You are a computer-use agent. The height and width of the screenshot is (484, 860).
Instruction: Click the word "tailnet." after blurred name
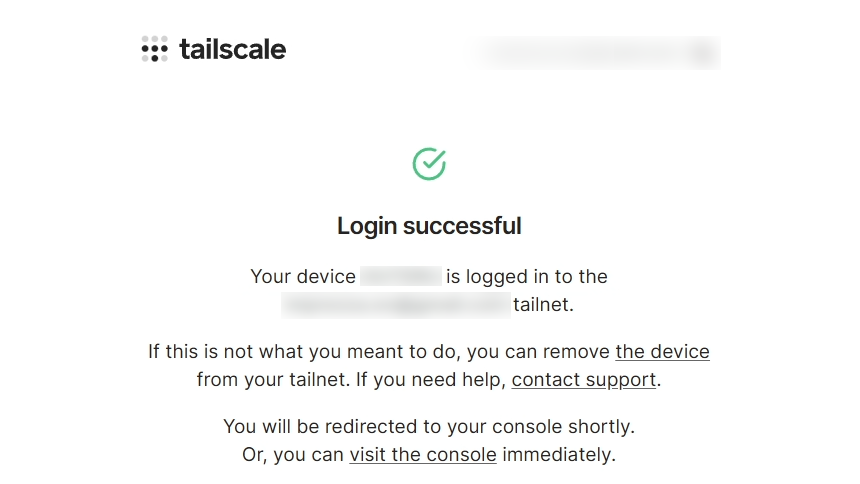(x=544, y=305)
